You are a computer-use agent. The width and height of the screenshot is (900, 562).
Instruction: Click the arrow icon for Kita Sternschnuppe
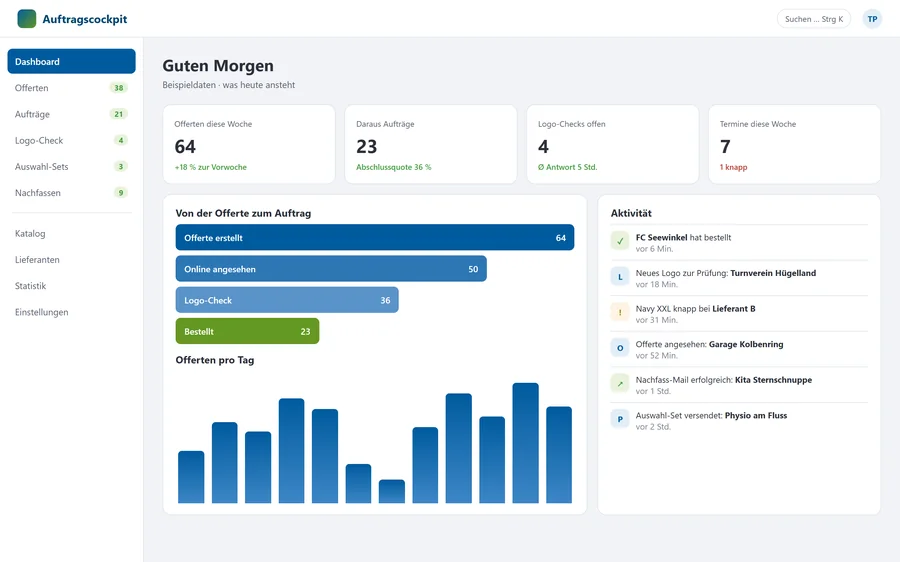click(x=620, y=383)
